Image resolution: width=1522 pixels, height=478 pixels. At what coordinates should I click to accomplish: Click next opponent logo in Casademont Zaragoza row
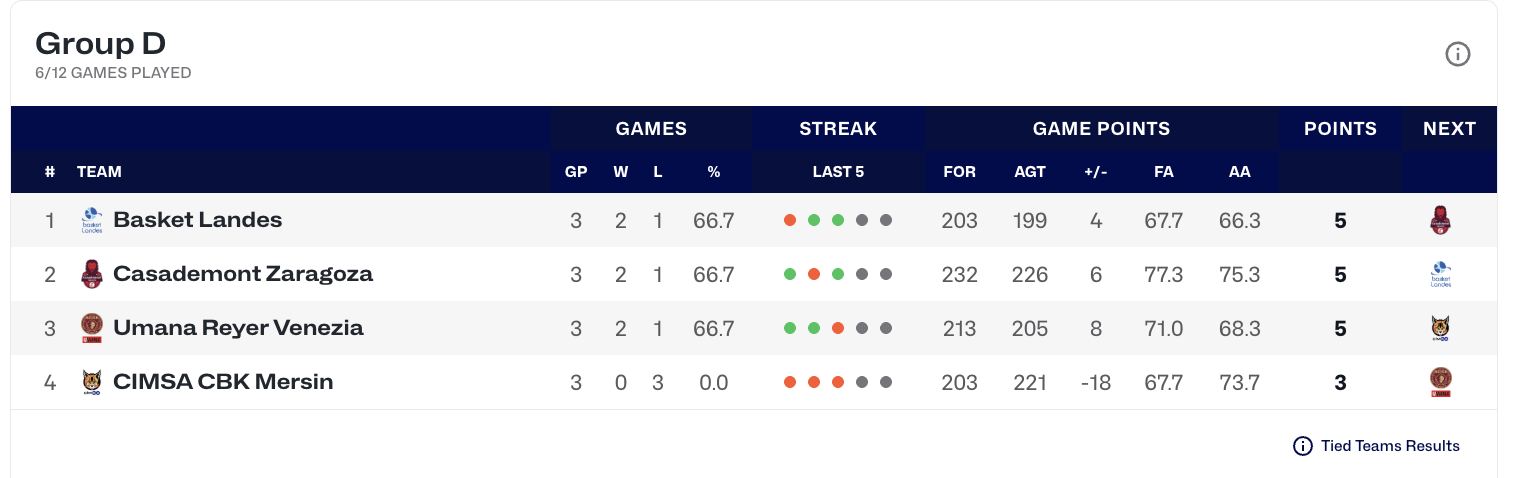(1441, 274)
